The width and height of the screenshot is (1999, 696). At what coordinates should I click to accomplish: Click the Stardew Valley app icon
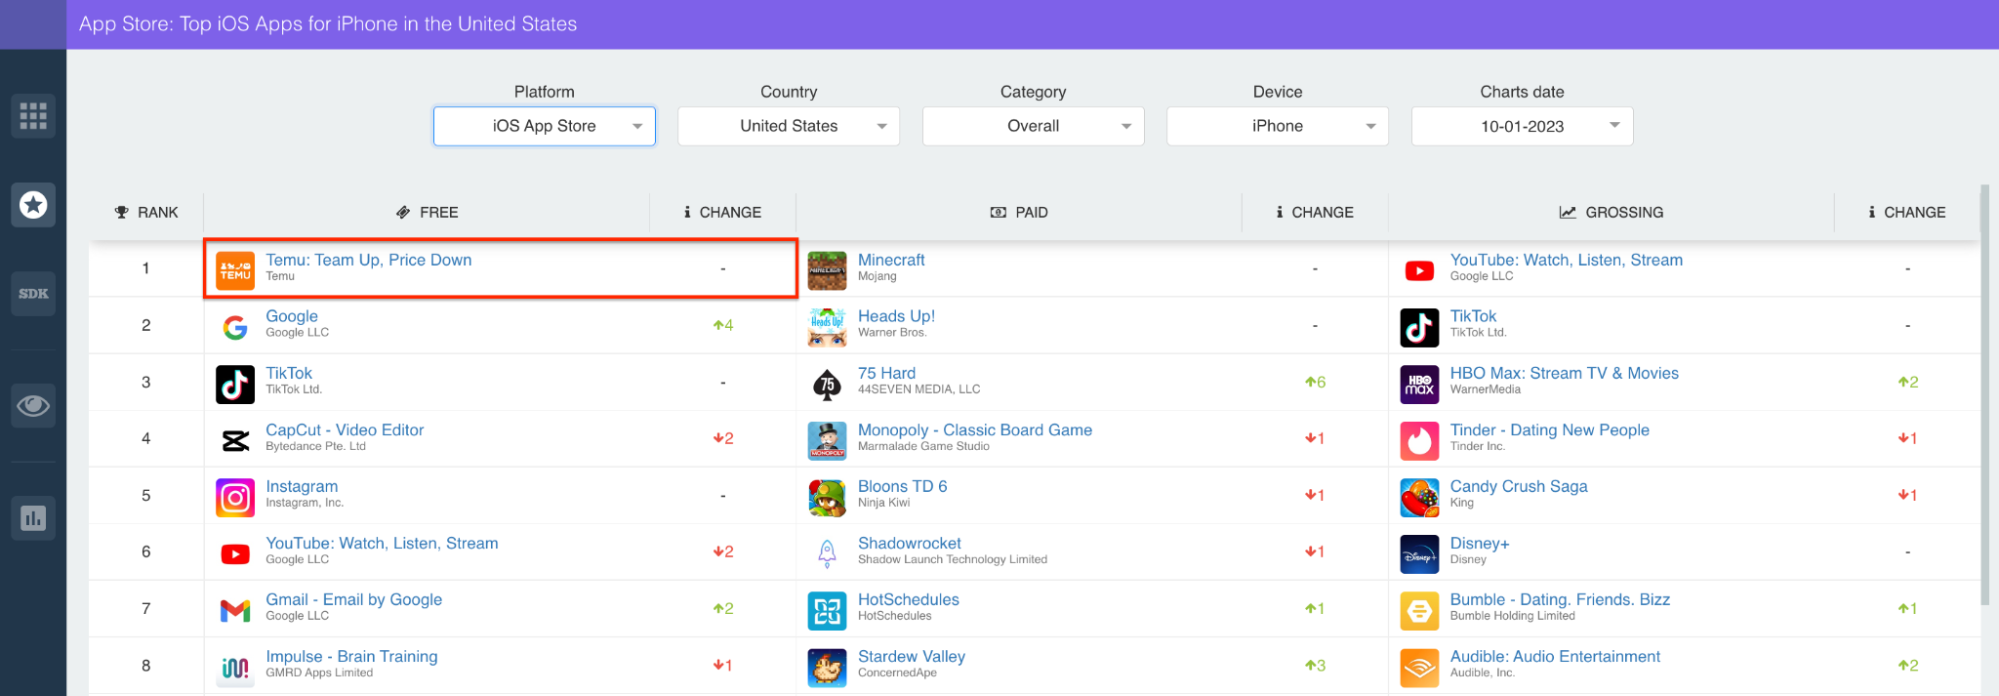pyautogui.click(x=827, y=667)
